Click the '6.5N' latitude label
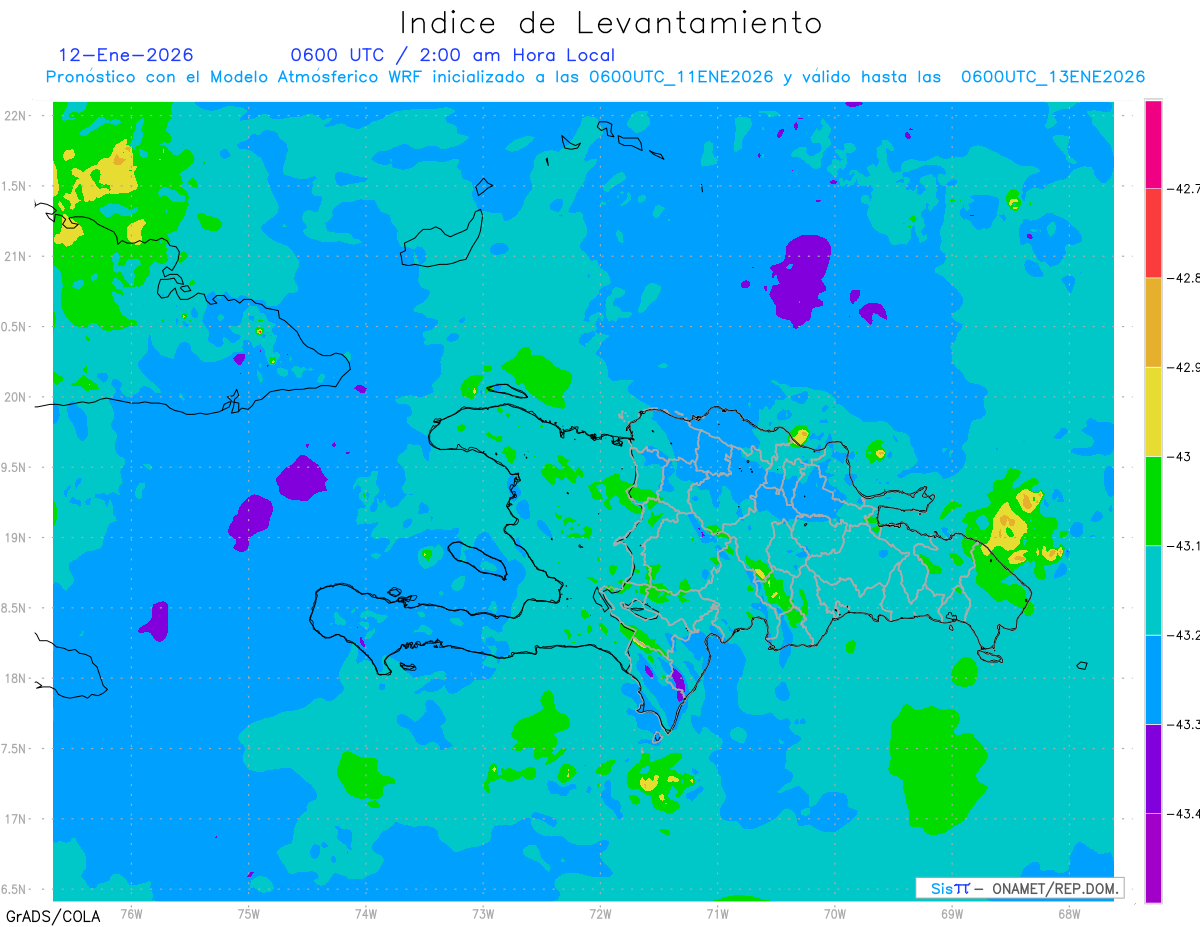Image resolution: width=1200 pixels, height=927 pixels. 14,889
